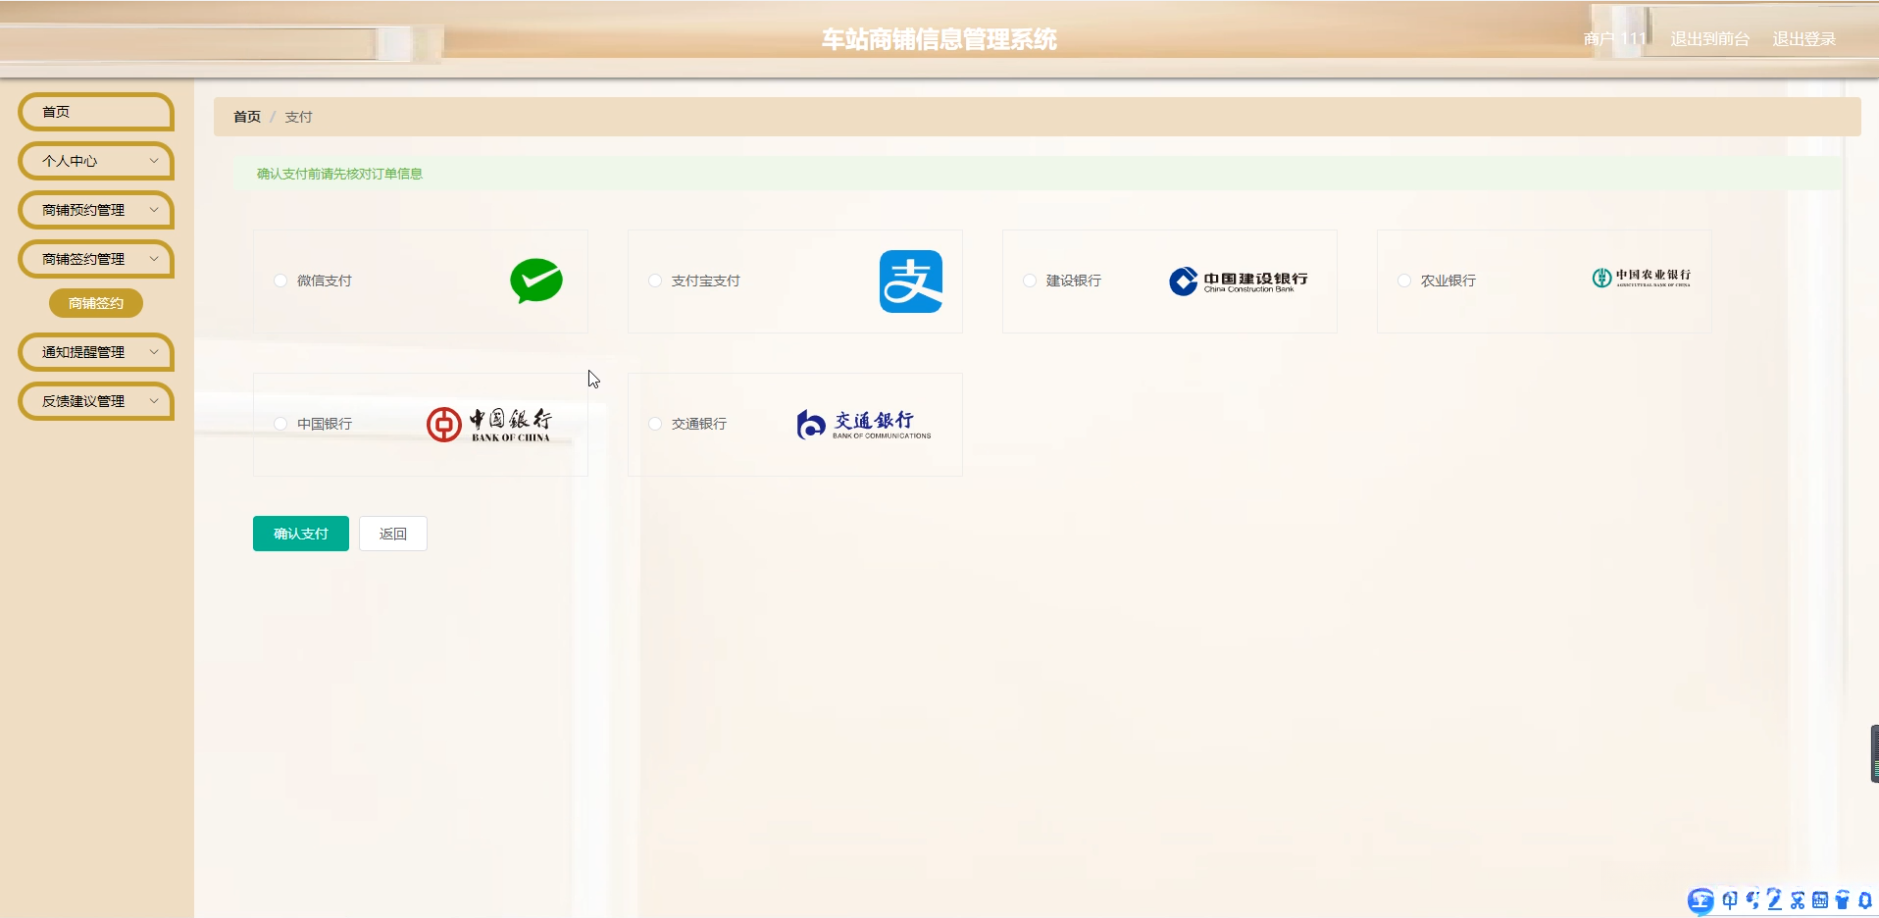Switch punctuation mode in the input toolbar
Screen dimensions: 1879x918
pyautogui.click(x=1752, y=900)
